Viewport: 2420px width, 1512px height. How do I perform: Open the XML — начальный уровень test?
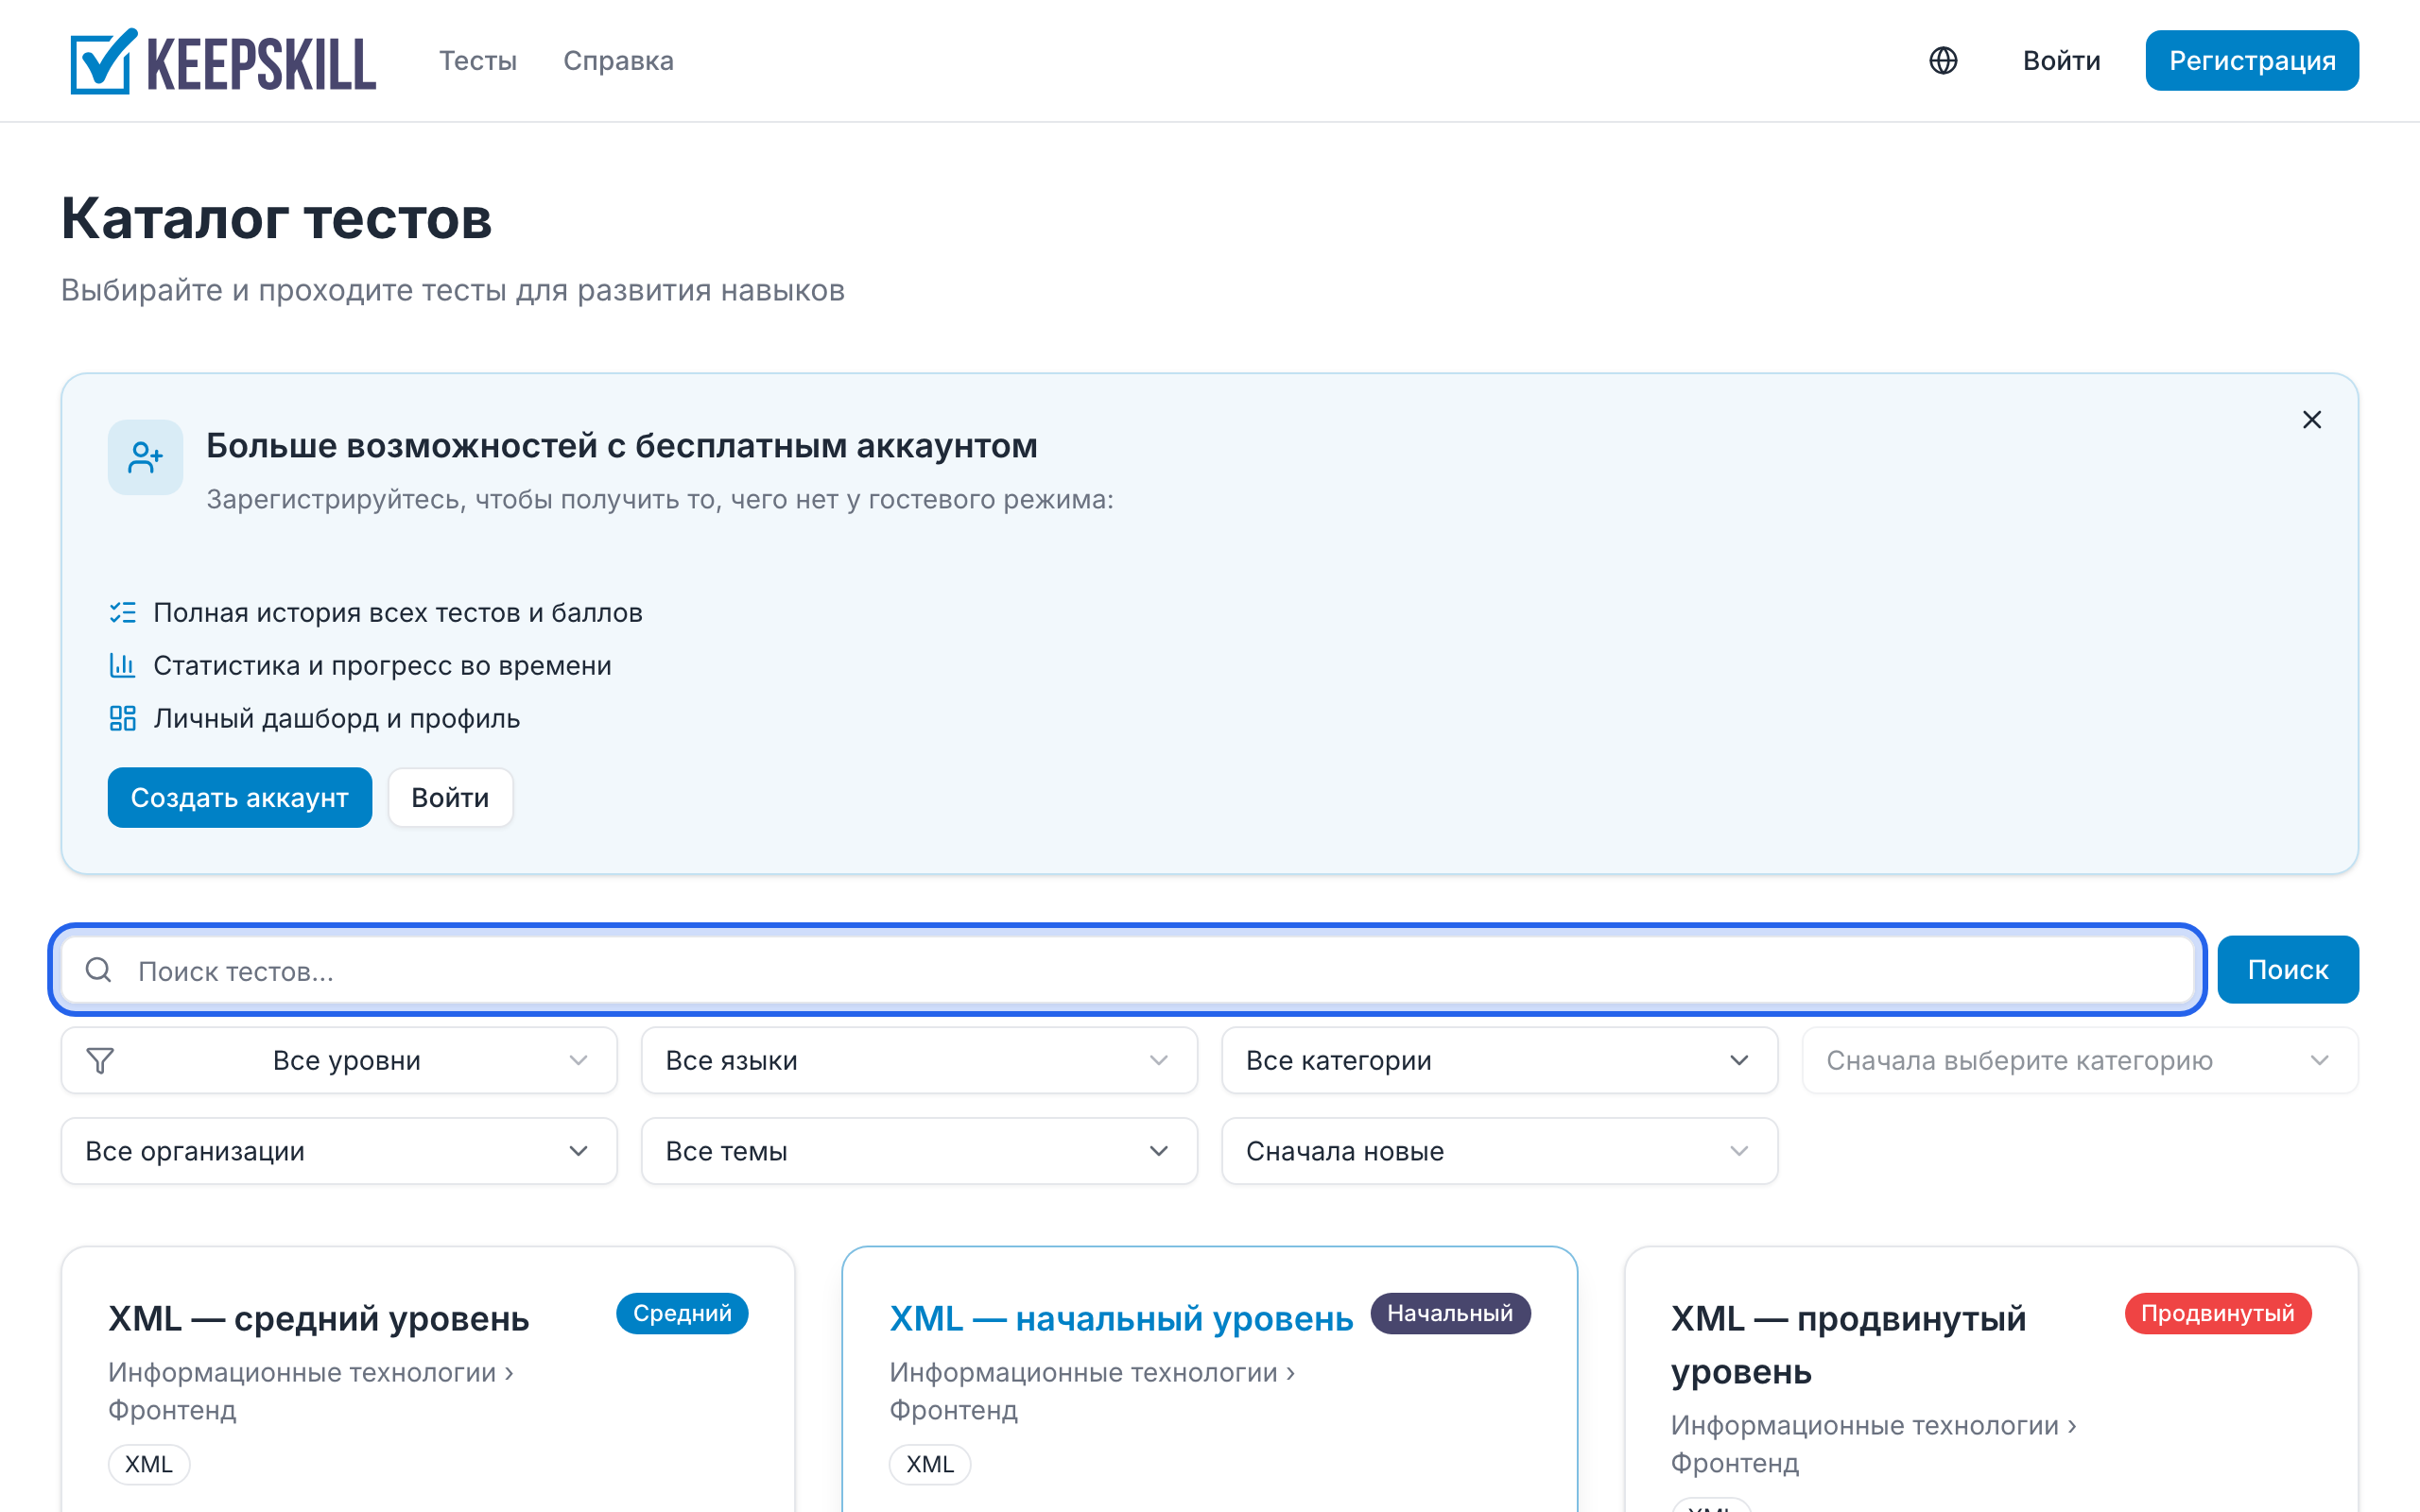(x=1121, y=1319)
